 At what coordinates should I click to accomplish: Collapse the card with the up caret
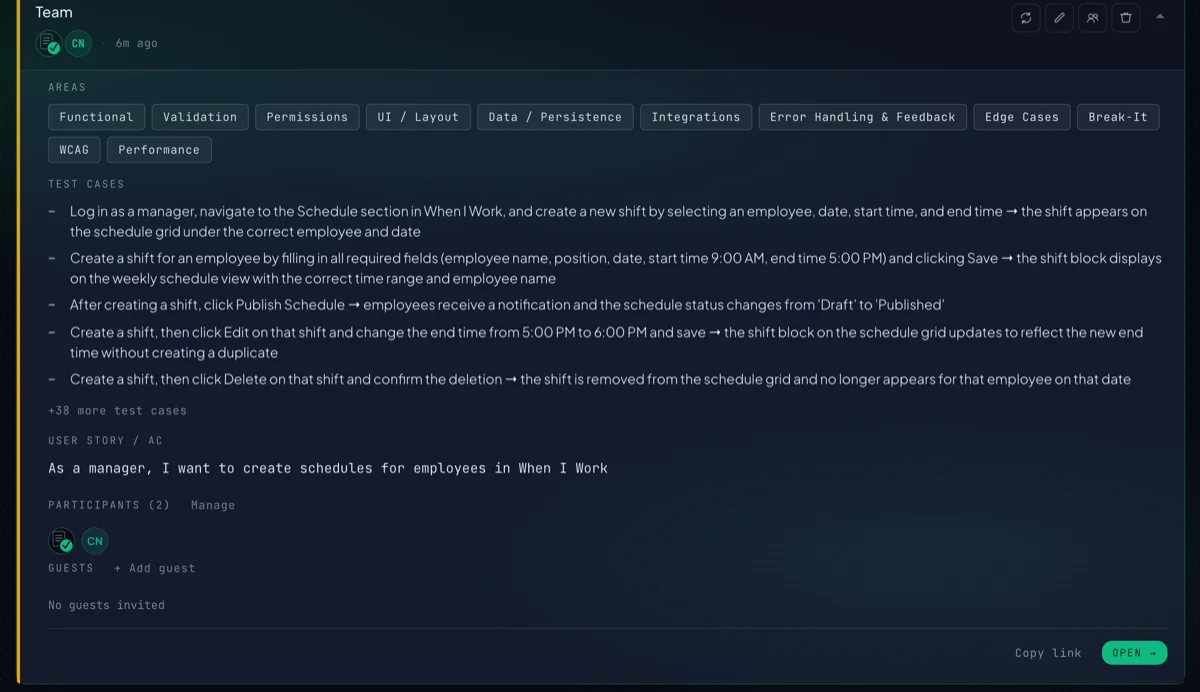pyautogui.click(x=1160, y=16)
